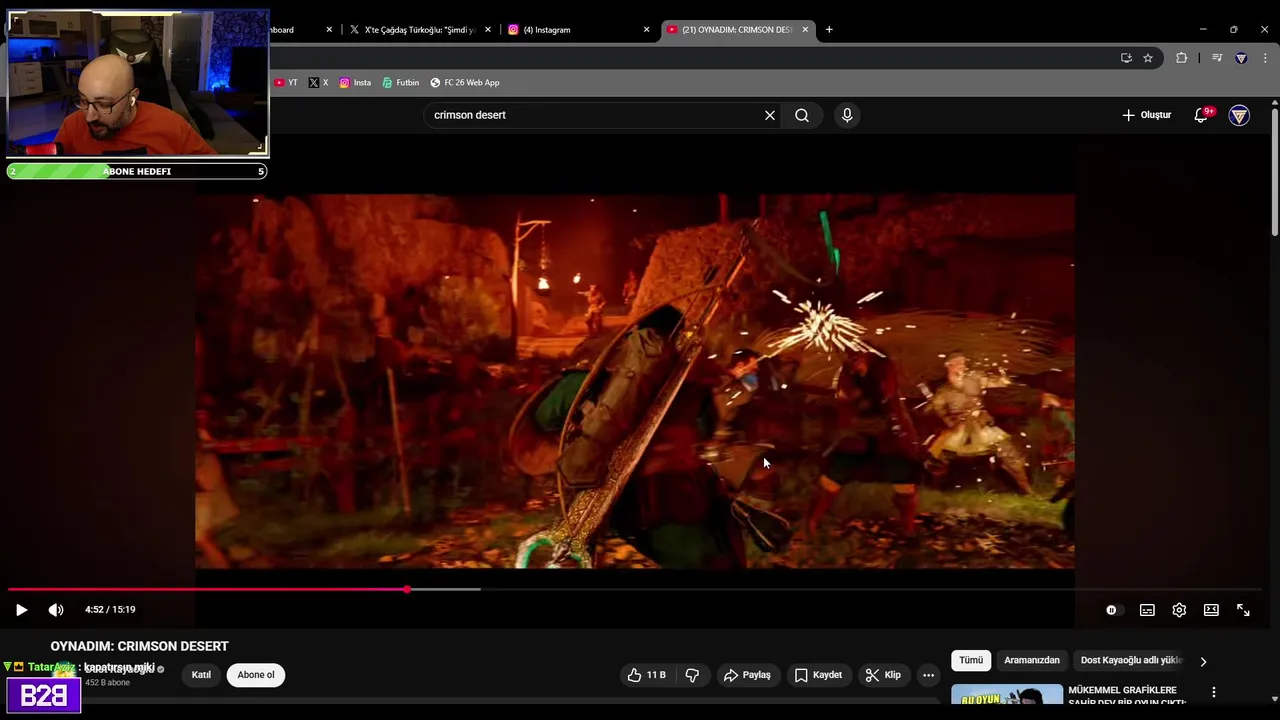Open the browser extensions puzzle icon
This screenshot has width=1280, height=720.
tap(1181, 58)
